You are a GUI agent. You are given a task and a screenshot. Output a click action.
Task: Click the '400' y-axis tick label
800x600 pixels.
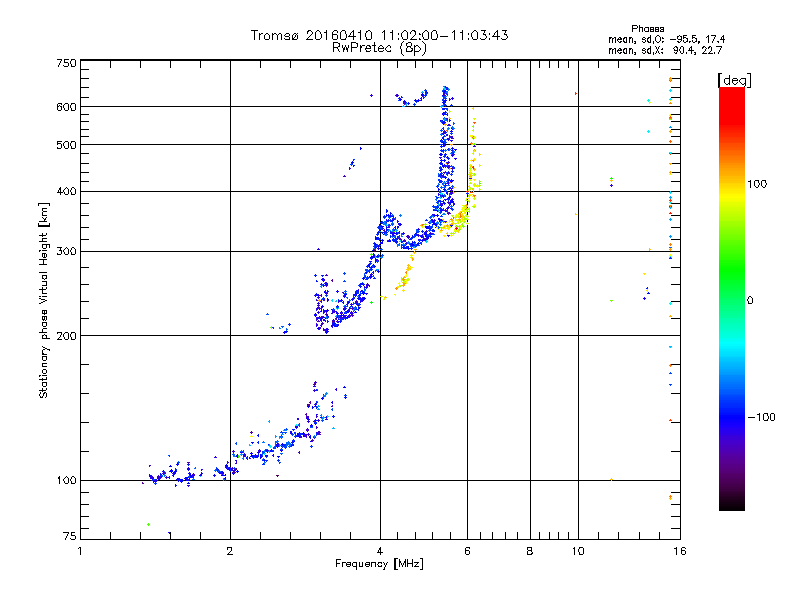tap(66, 192)
